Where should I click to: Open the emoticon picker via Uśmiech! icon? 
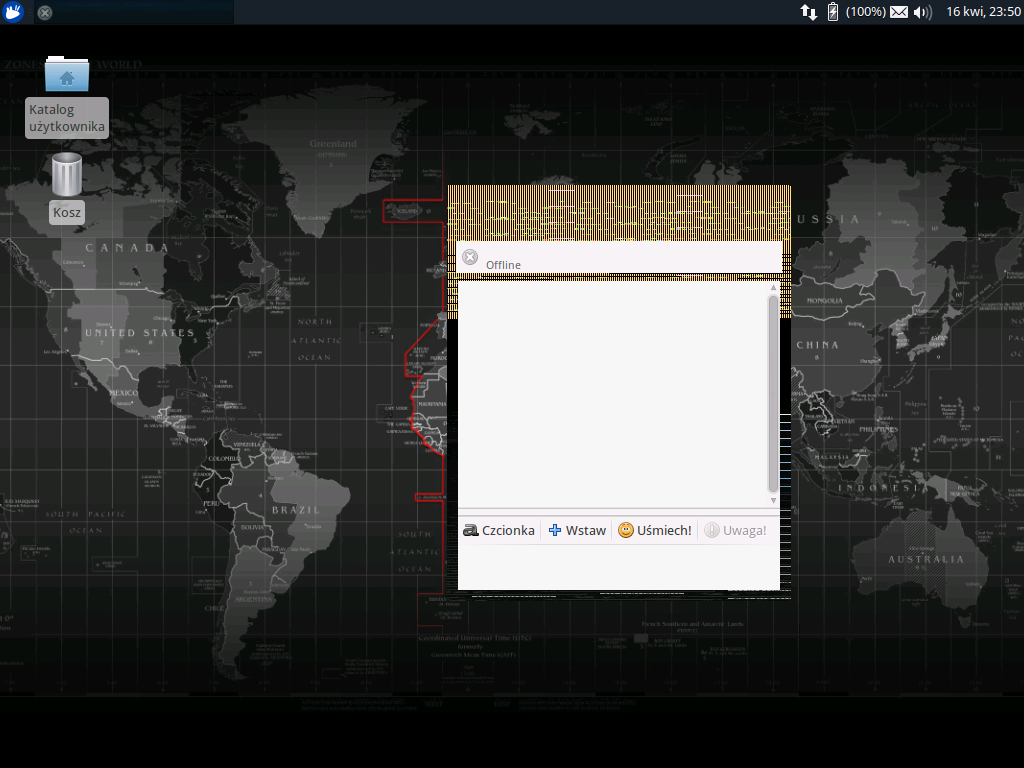[625, 530]
